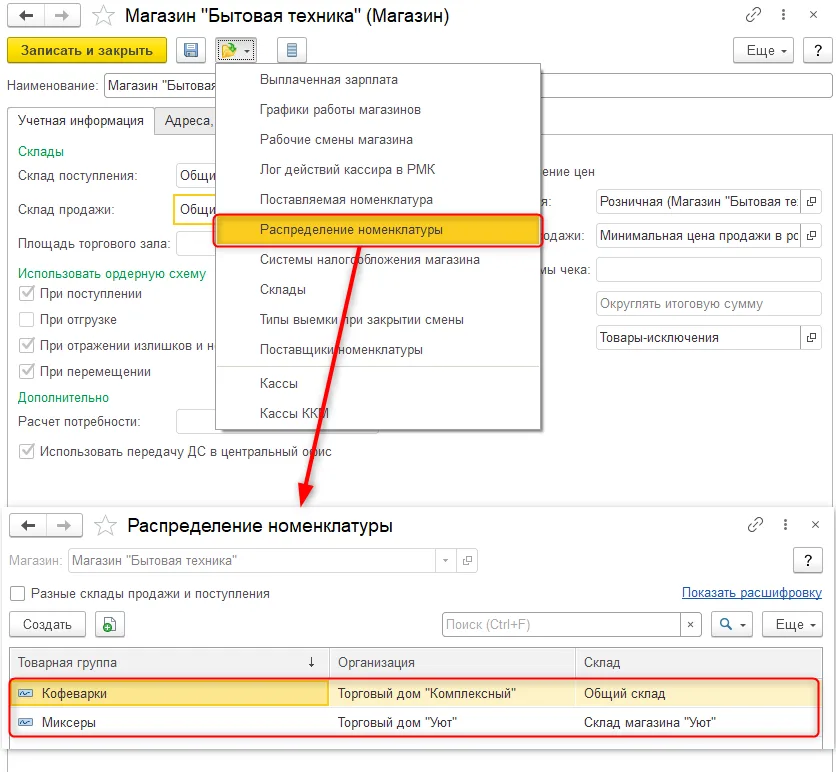Toggle Использовать передачу ДС в центральный офис
This screenshot has width=836, height=772.
click(x=27, y=452)
